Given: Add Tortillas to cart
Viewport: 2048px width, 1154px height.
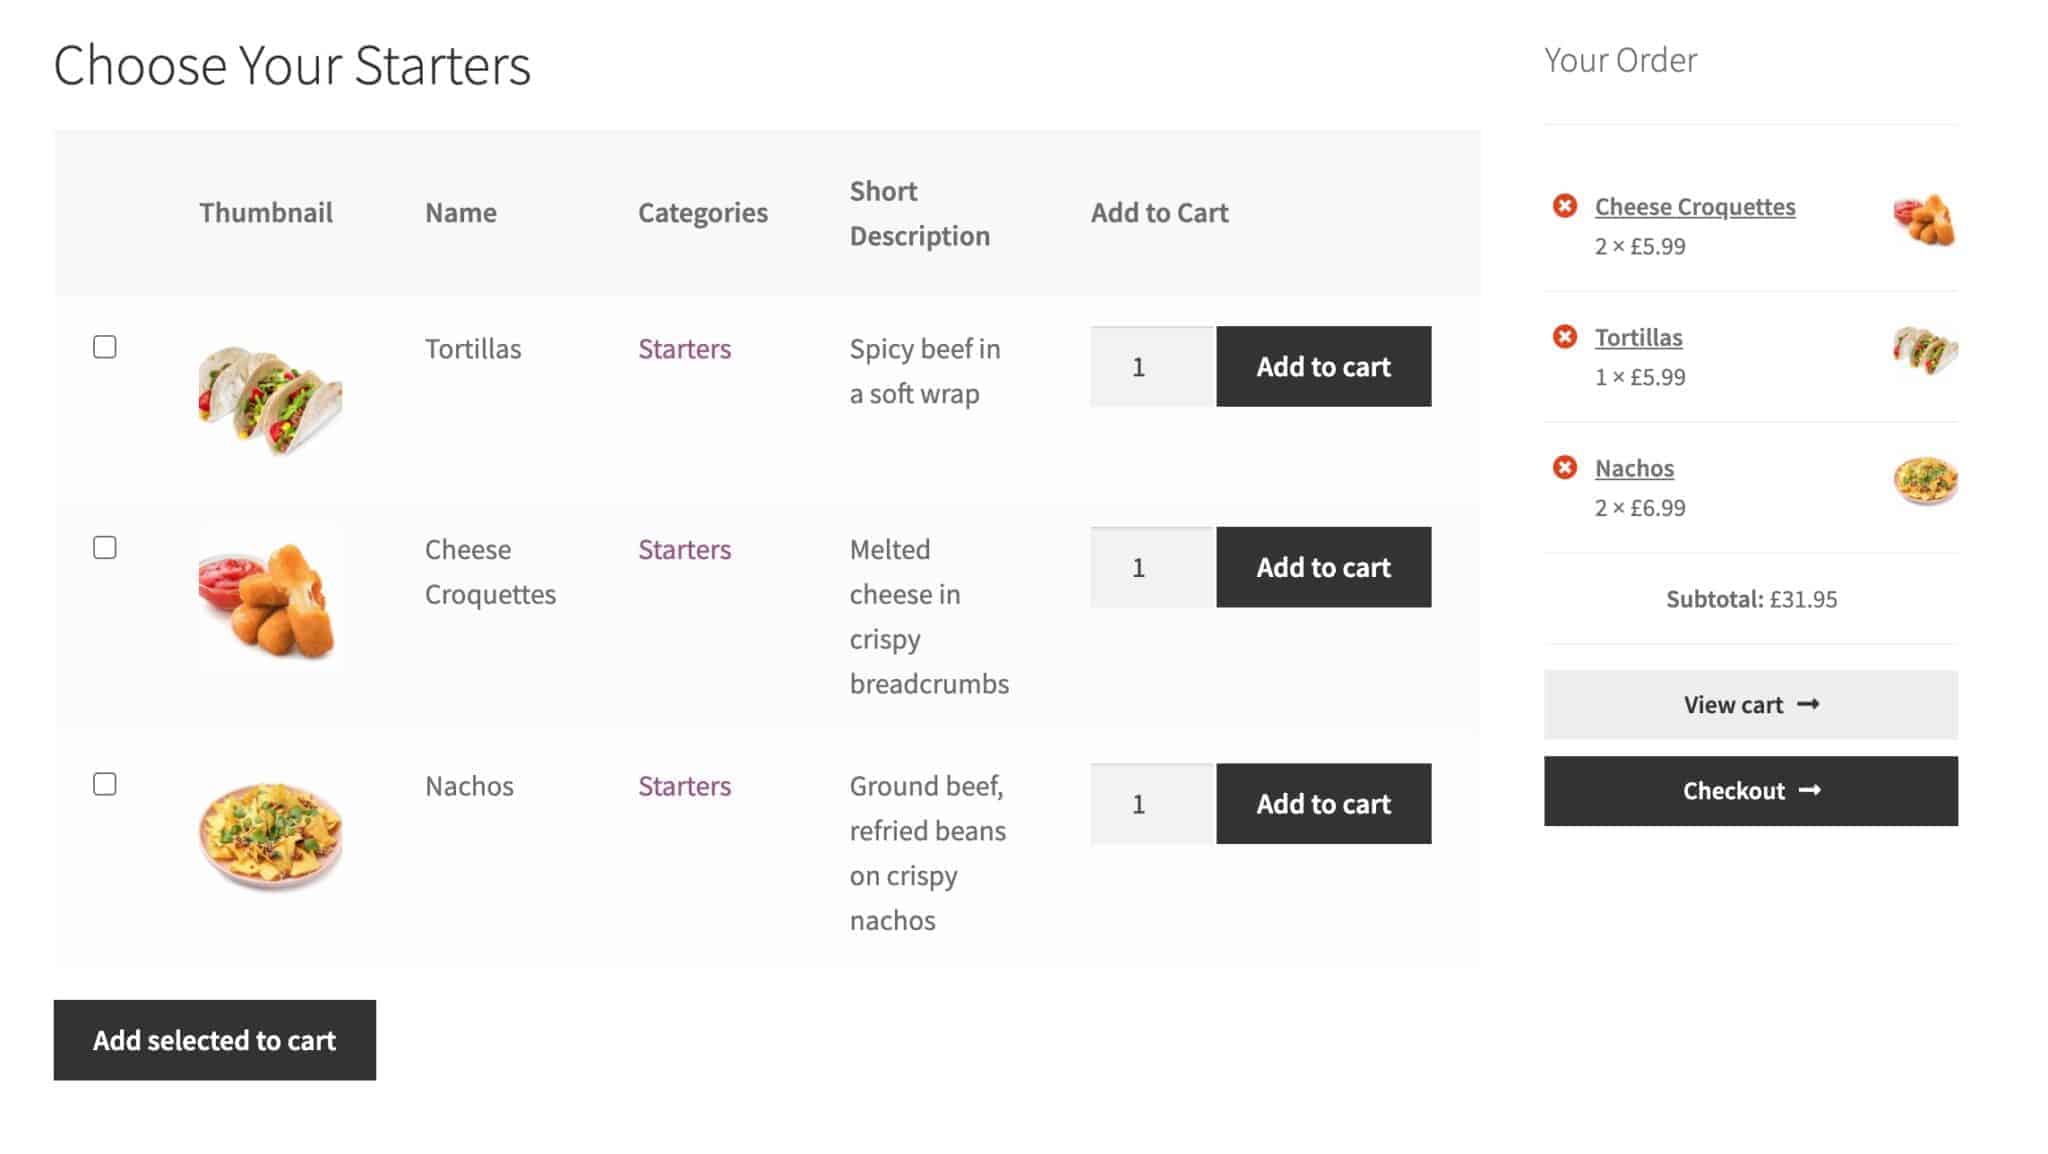Looking at the screenshot, I should coord(1322,366).
